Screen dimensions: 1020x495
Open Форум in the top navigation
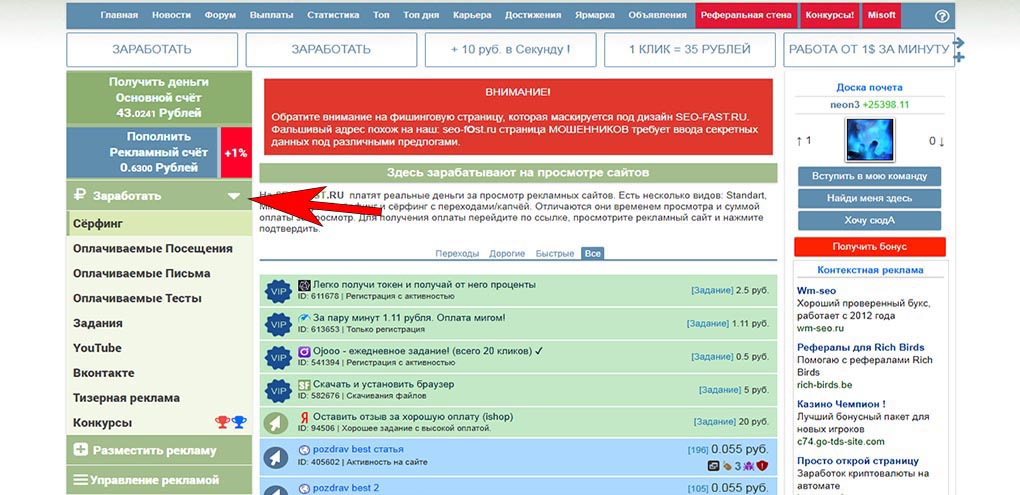220,15
